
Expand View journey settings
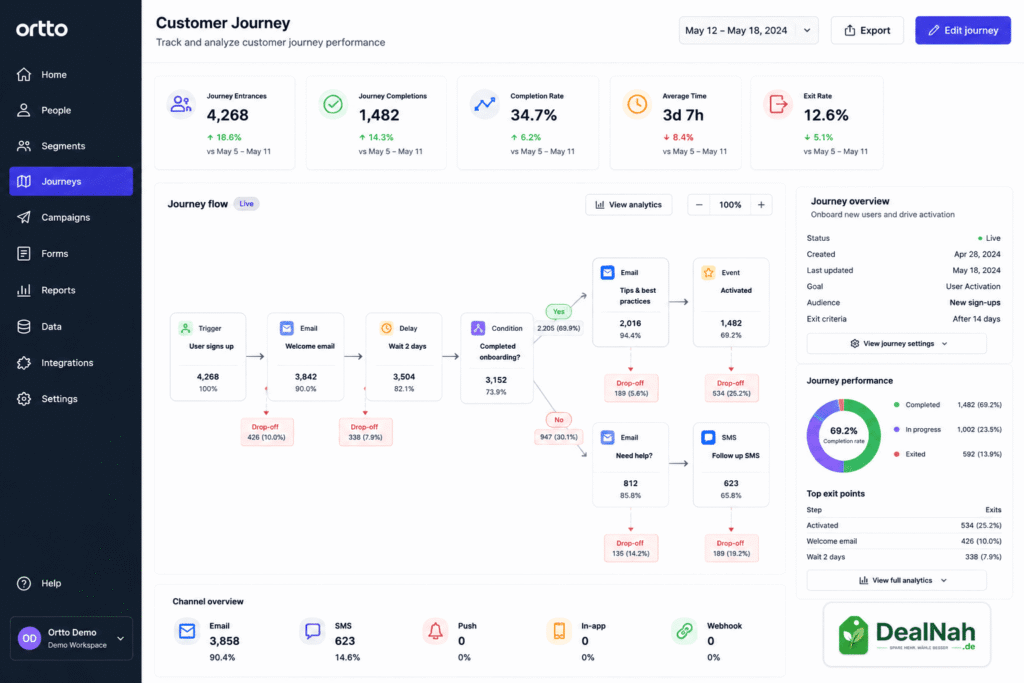(896, 343)
